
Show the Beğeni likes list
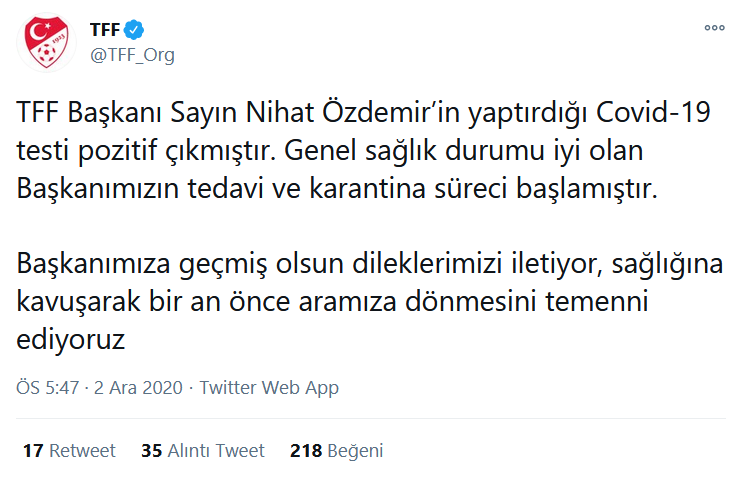[x=355, y=451]
